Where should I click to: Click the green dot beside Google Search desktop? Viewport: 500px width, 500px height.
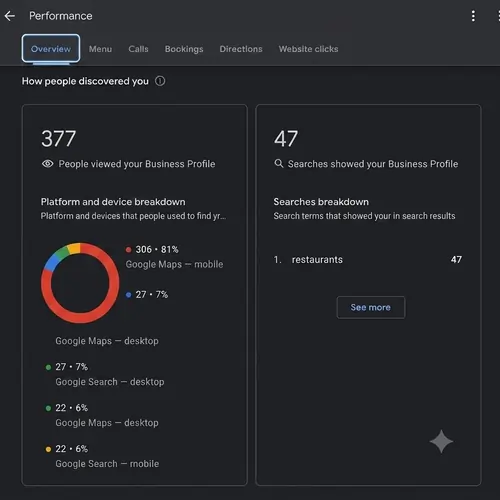point(48,367)
